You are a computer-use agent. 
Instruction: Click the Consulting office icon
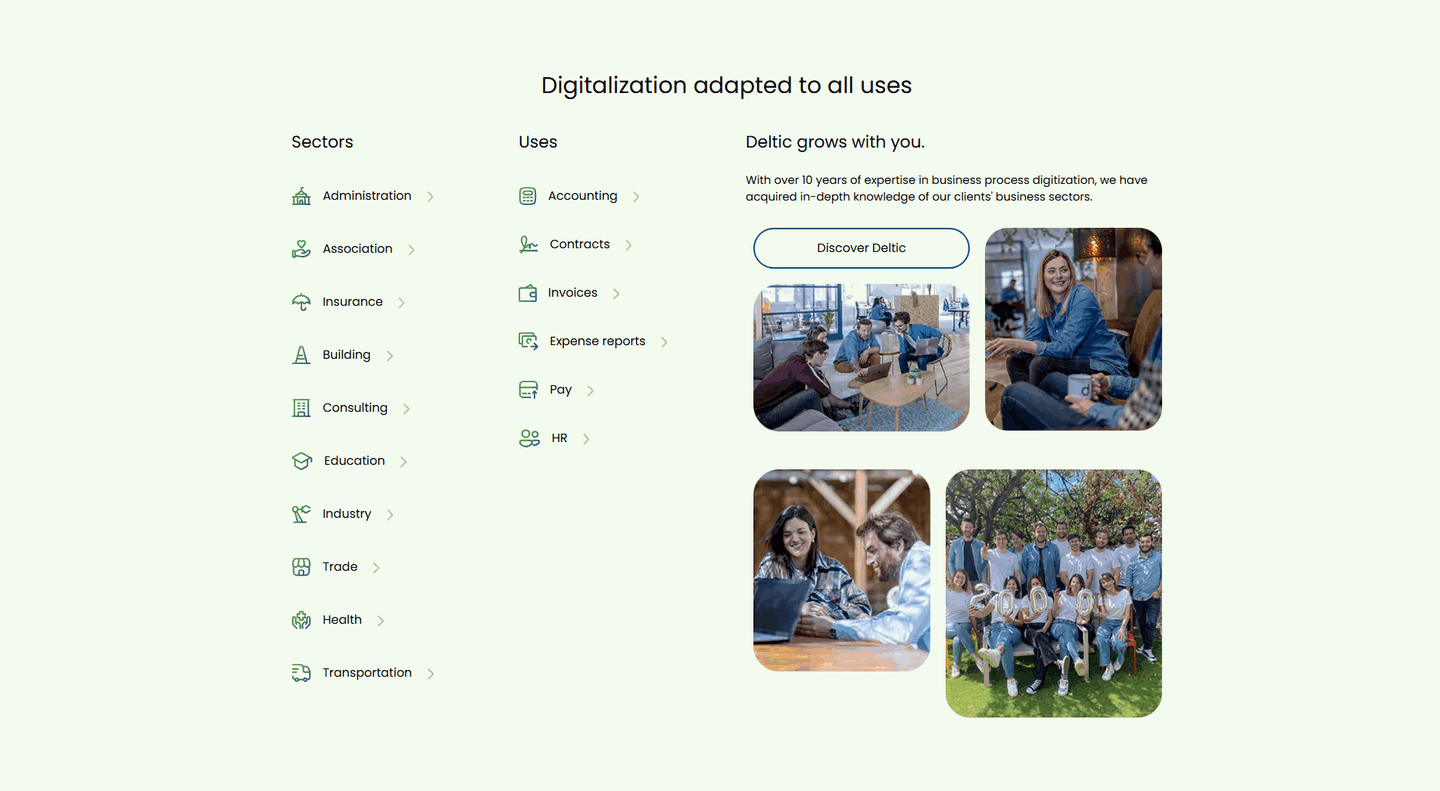[301, 408]
